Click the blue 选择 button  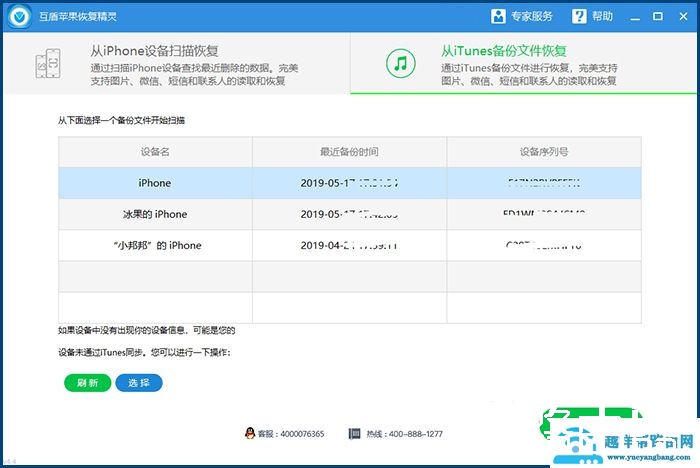[139, 383]
